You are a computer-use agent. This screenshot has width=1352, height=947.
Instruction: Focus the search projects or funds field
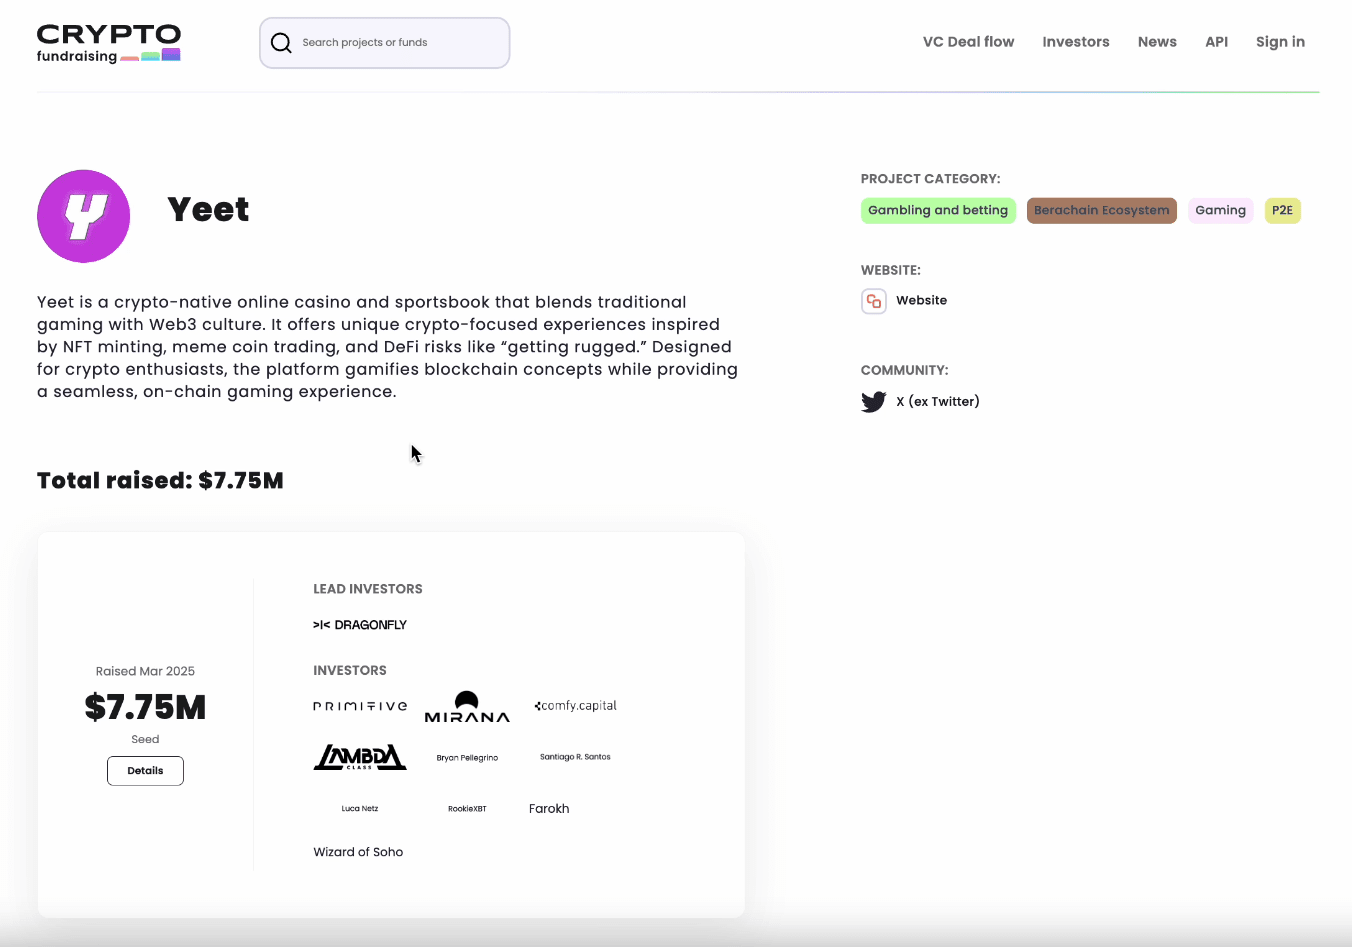click(385, 43)
